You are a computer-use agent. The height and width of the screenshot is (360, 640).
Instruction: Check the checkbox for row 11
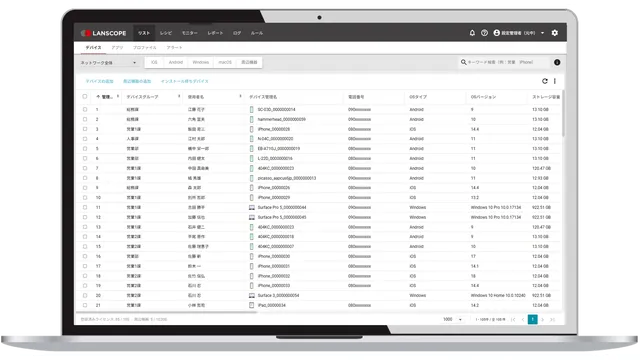[x=85, y=207]
